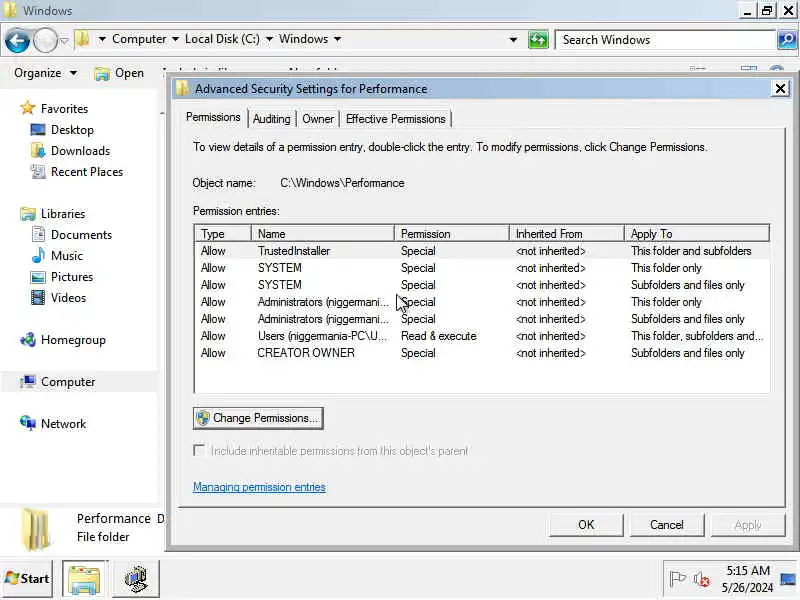800x600 pixels.
Task: Open the Start menu
Action: click(27, 579)
